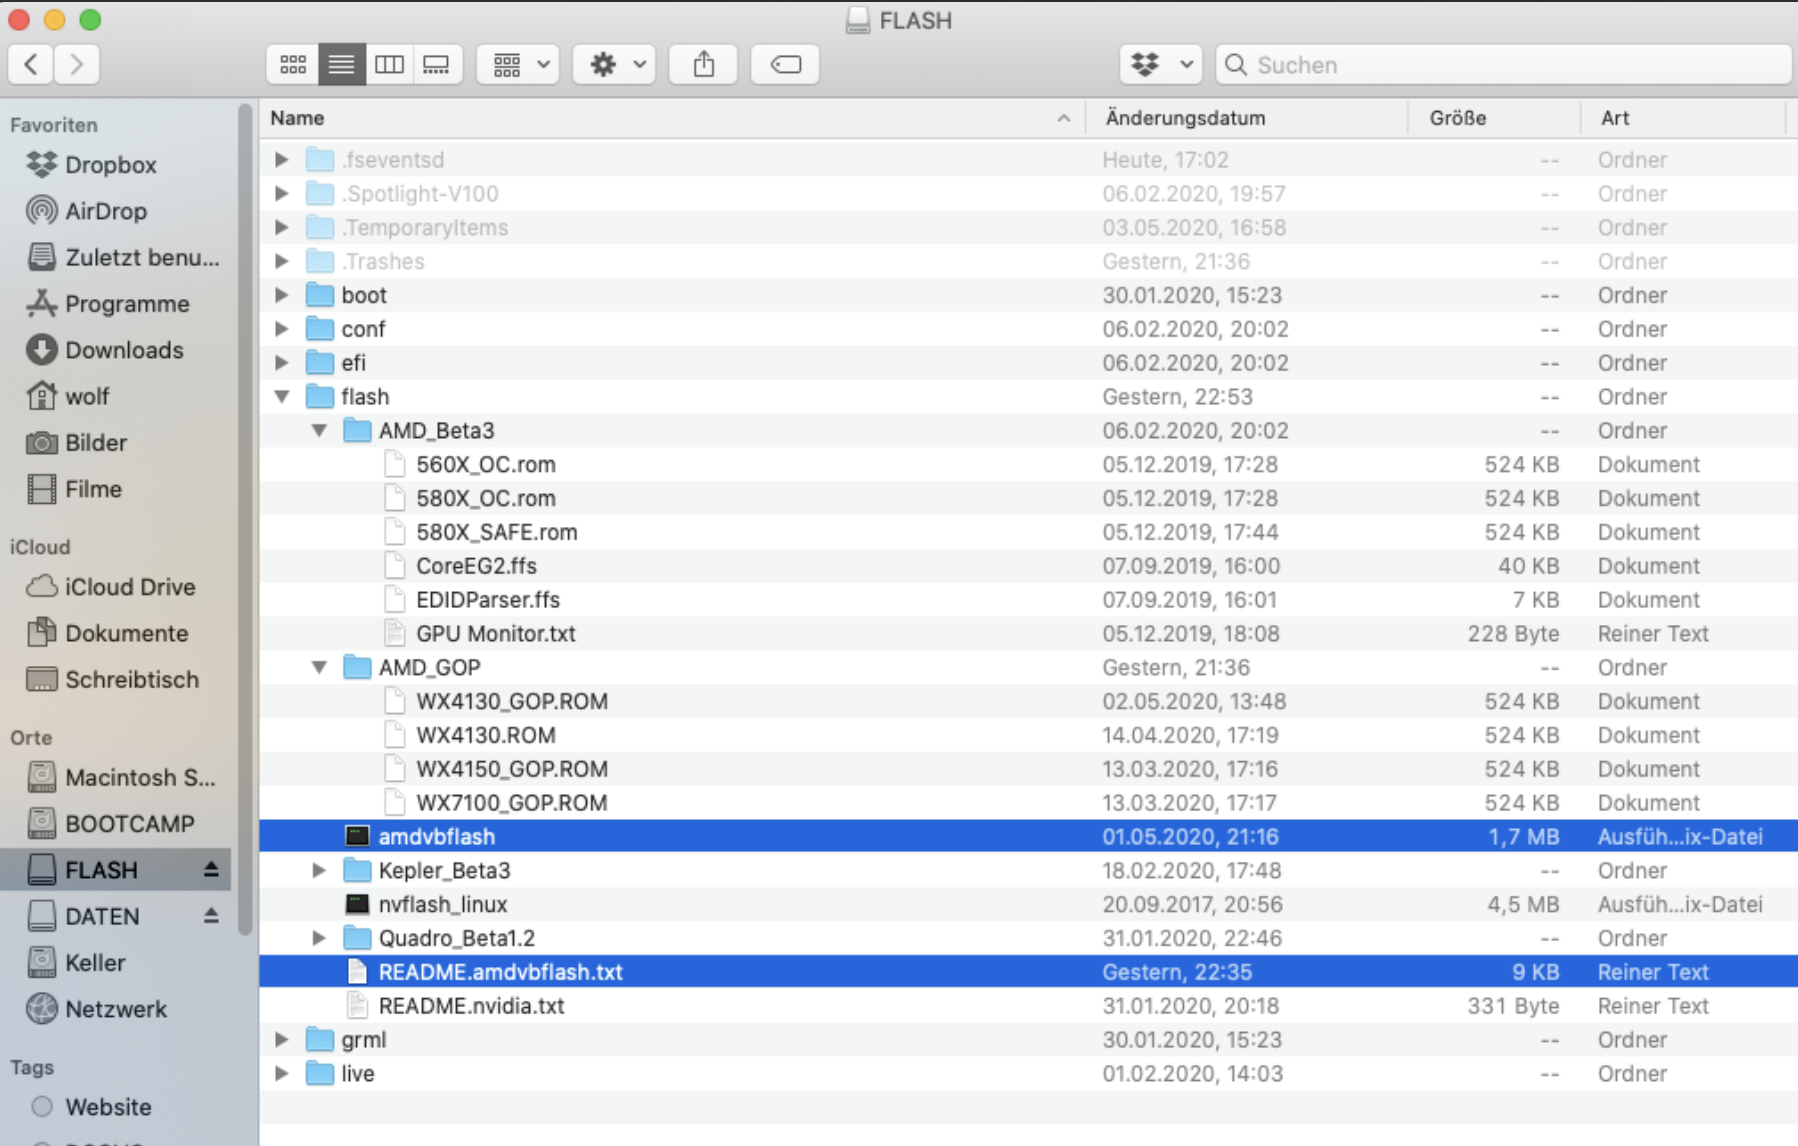Select the GPU Monitor.txt file
This screenshot has width=1798, height=1146.
1028,634
